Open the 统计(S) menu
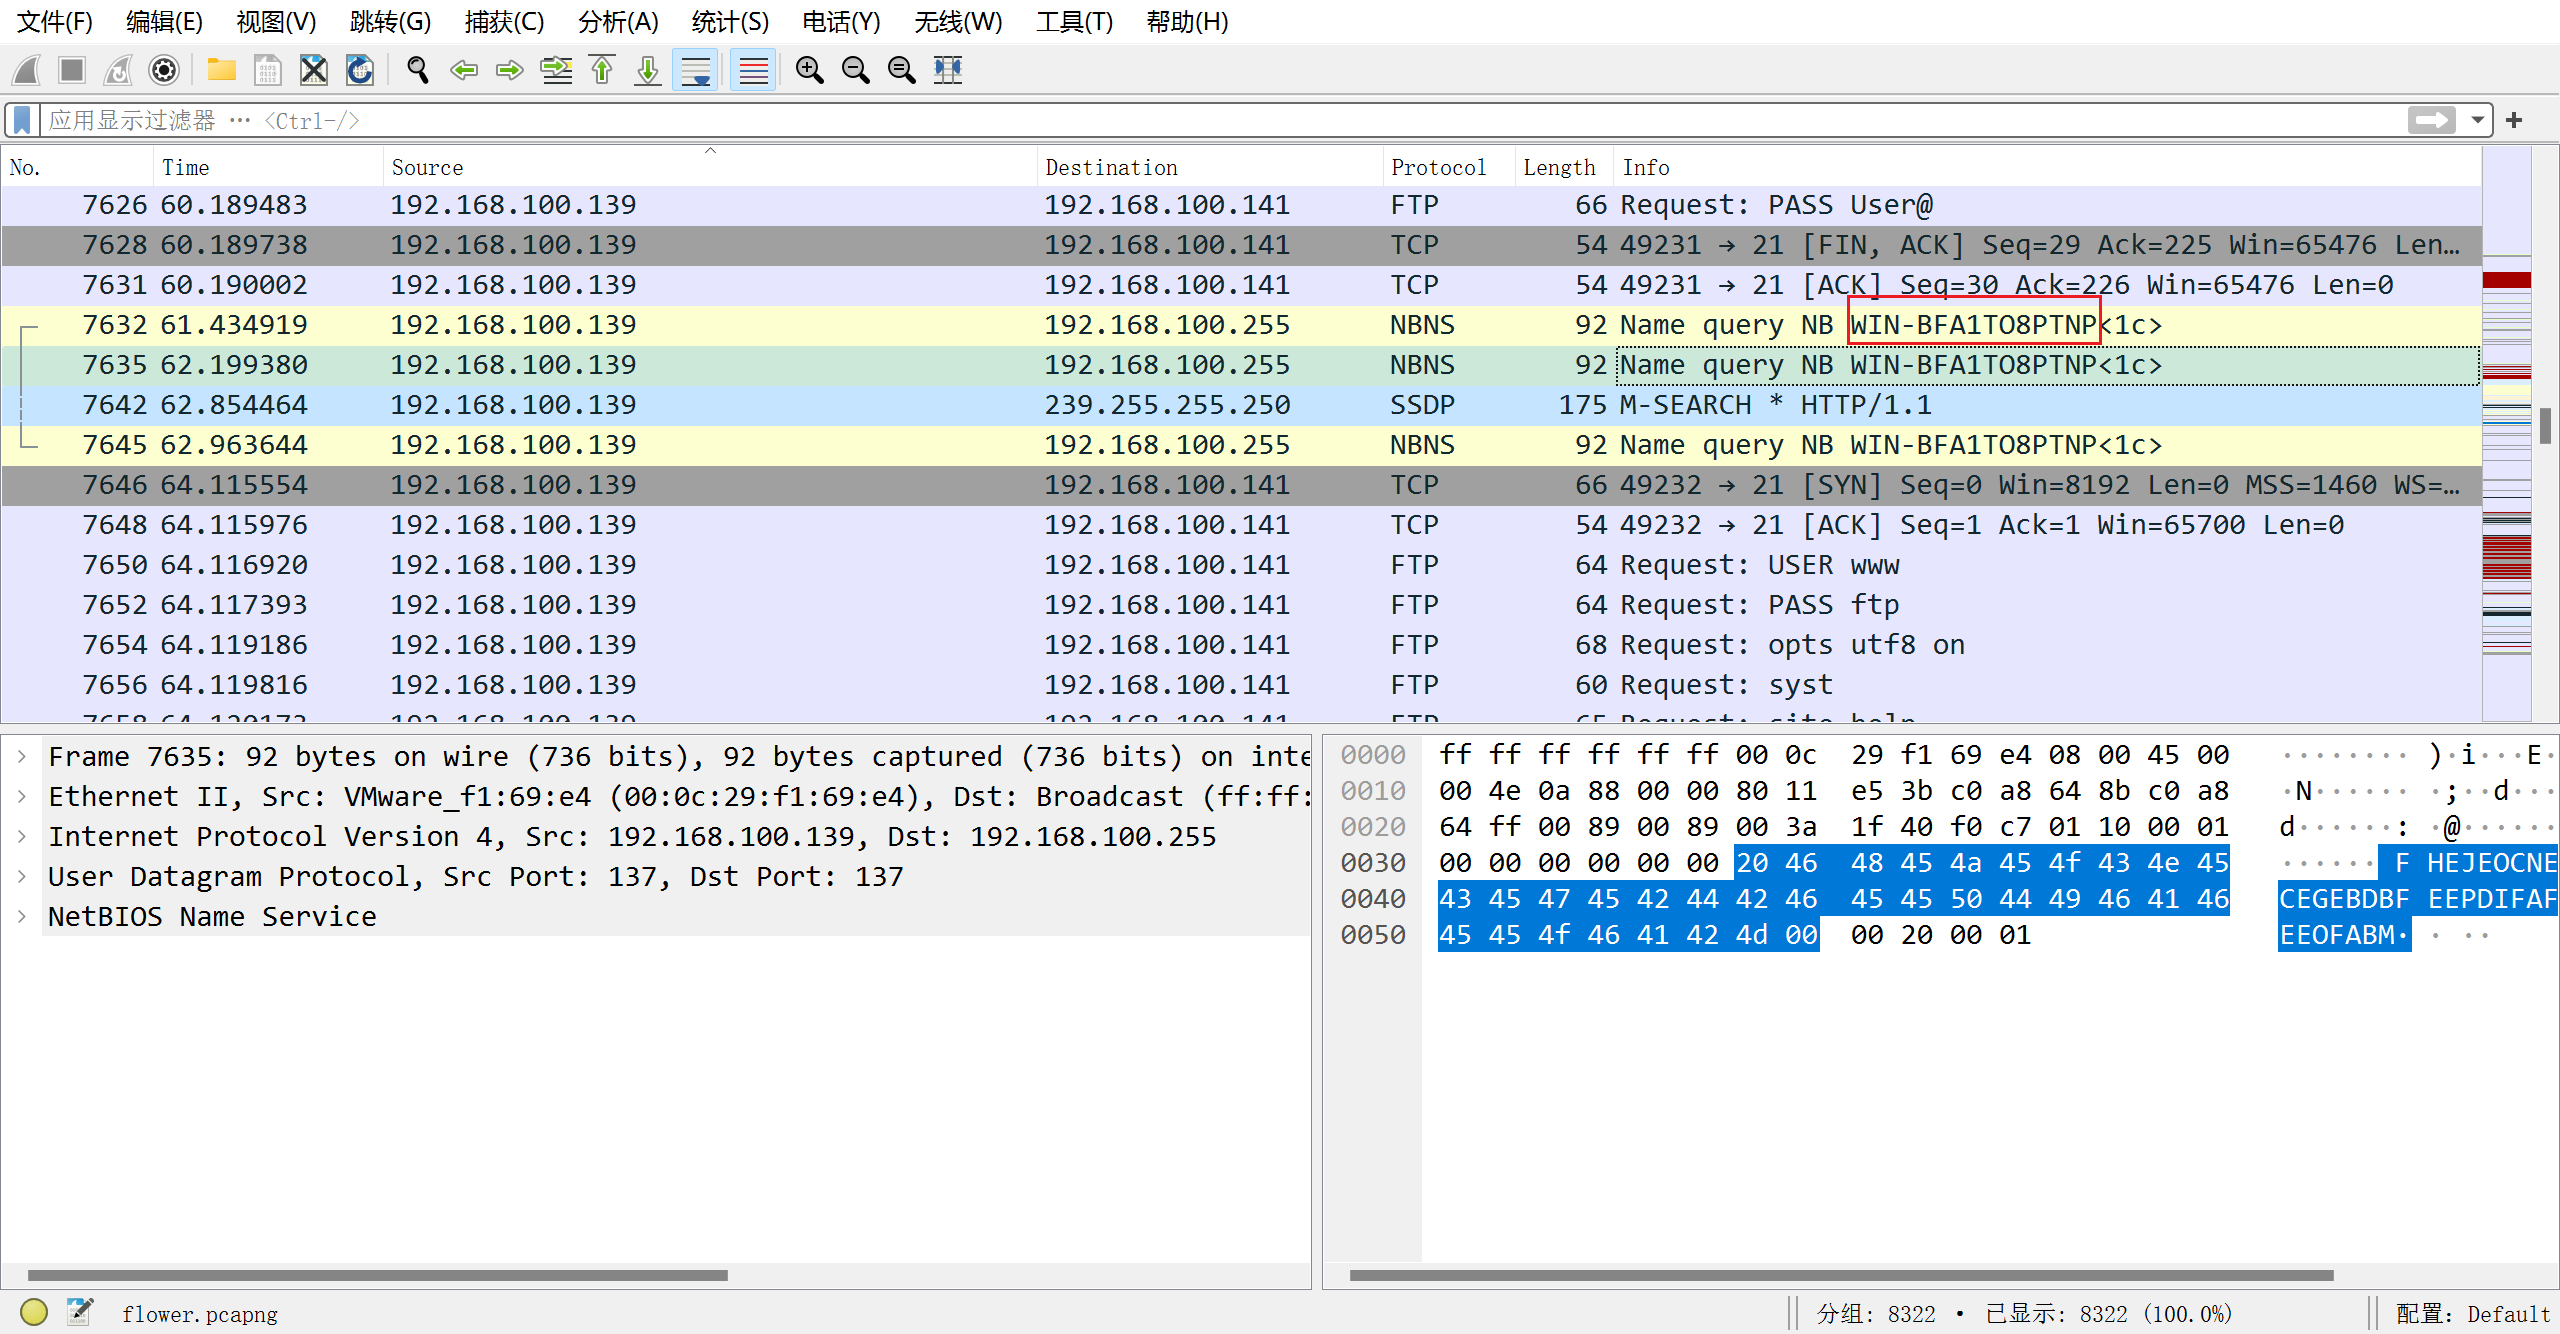Screen dimensions: 2560x1334 click(x=730, y=21)
